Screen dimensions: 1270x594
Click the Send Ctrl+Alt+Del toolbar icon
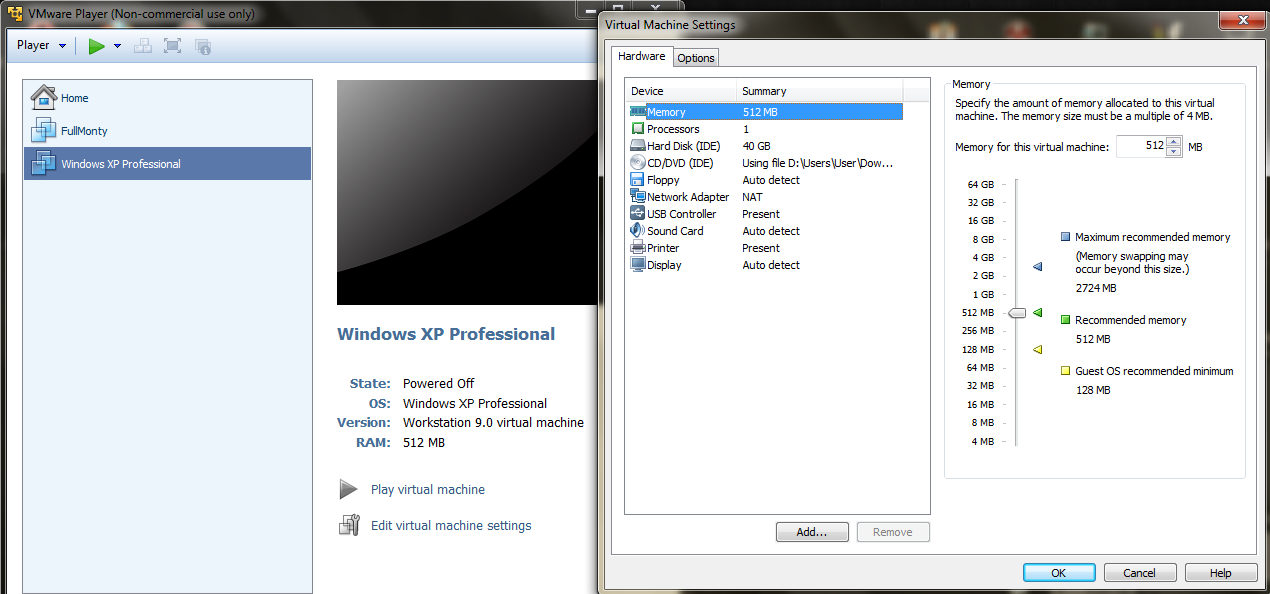click(144, 46)
